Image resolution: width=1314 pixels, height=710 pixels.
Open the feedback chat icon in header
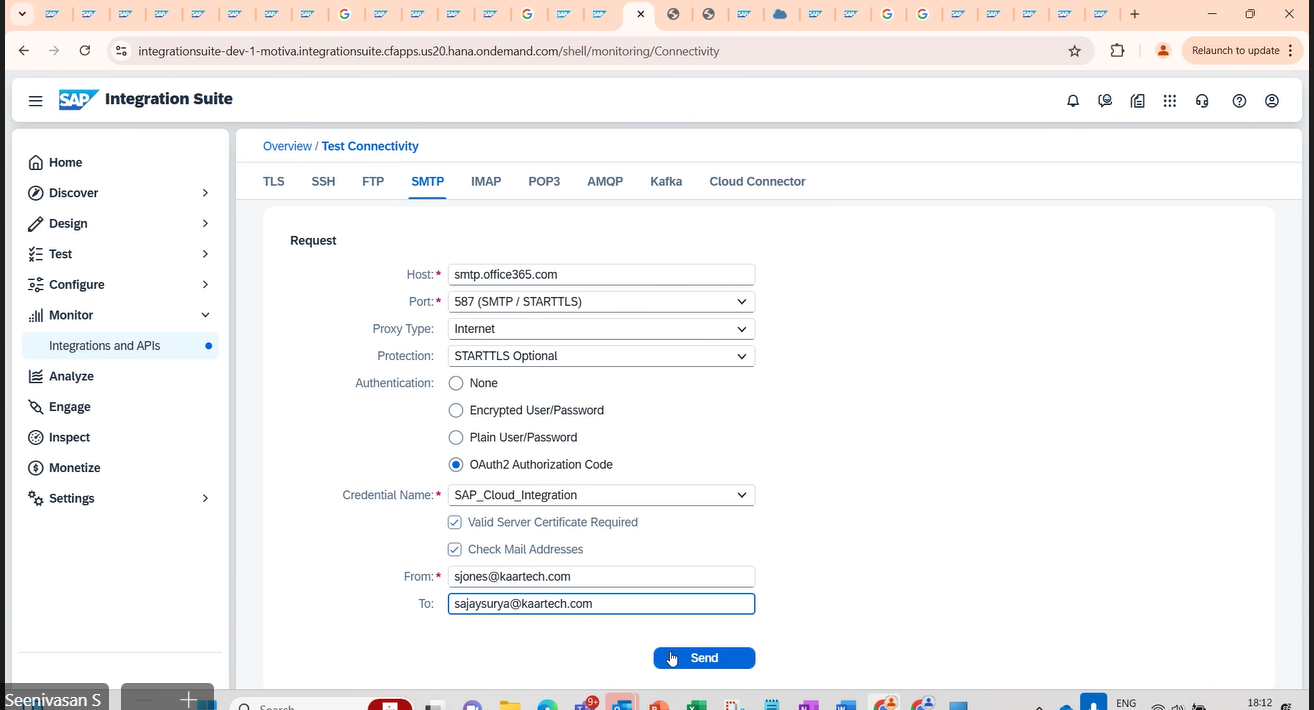point(1105,101)
